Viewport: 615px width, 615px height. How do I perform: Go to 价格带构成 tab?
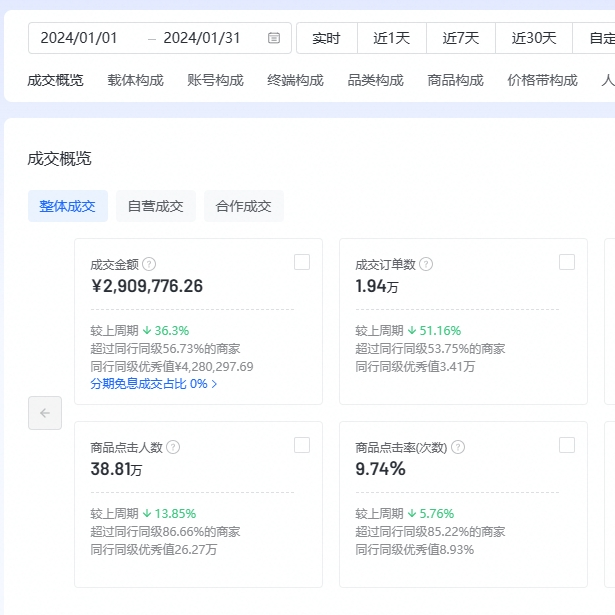tap(542, 80)
